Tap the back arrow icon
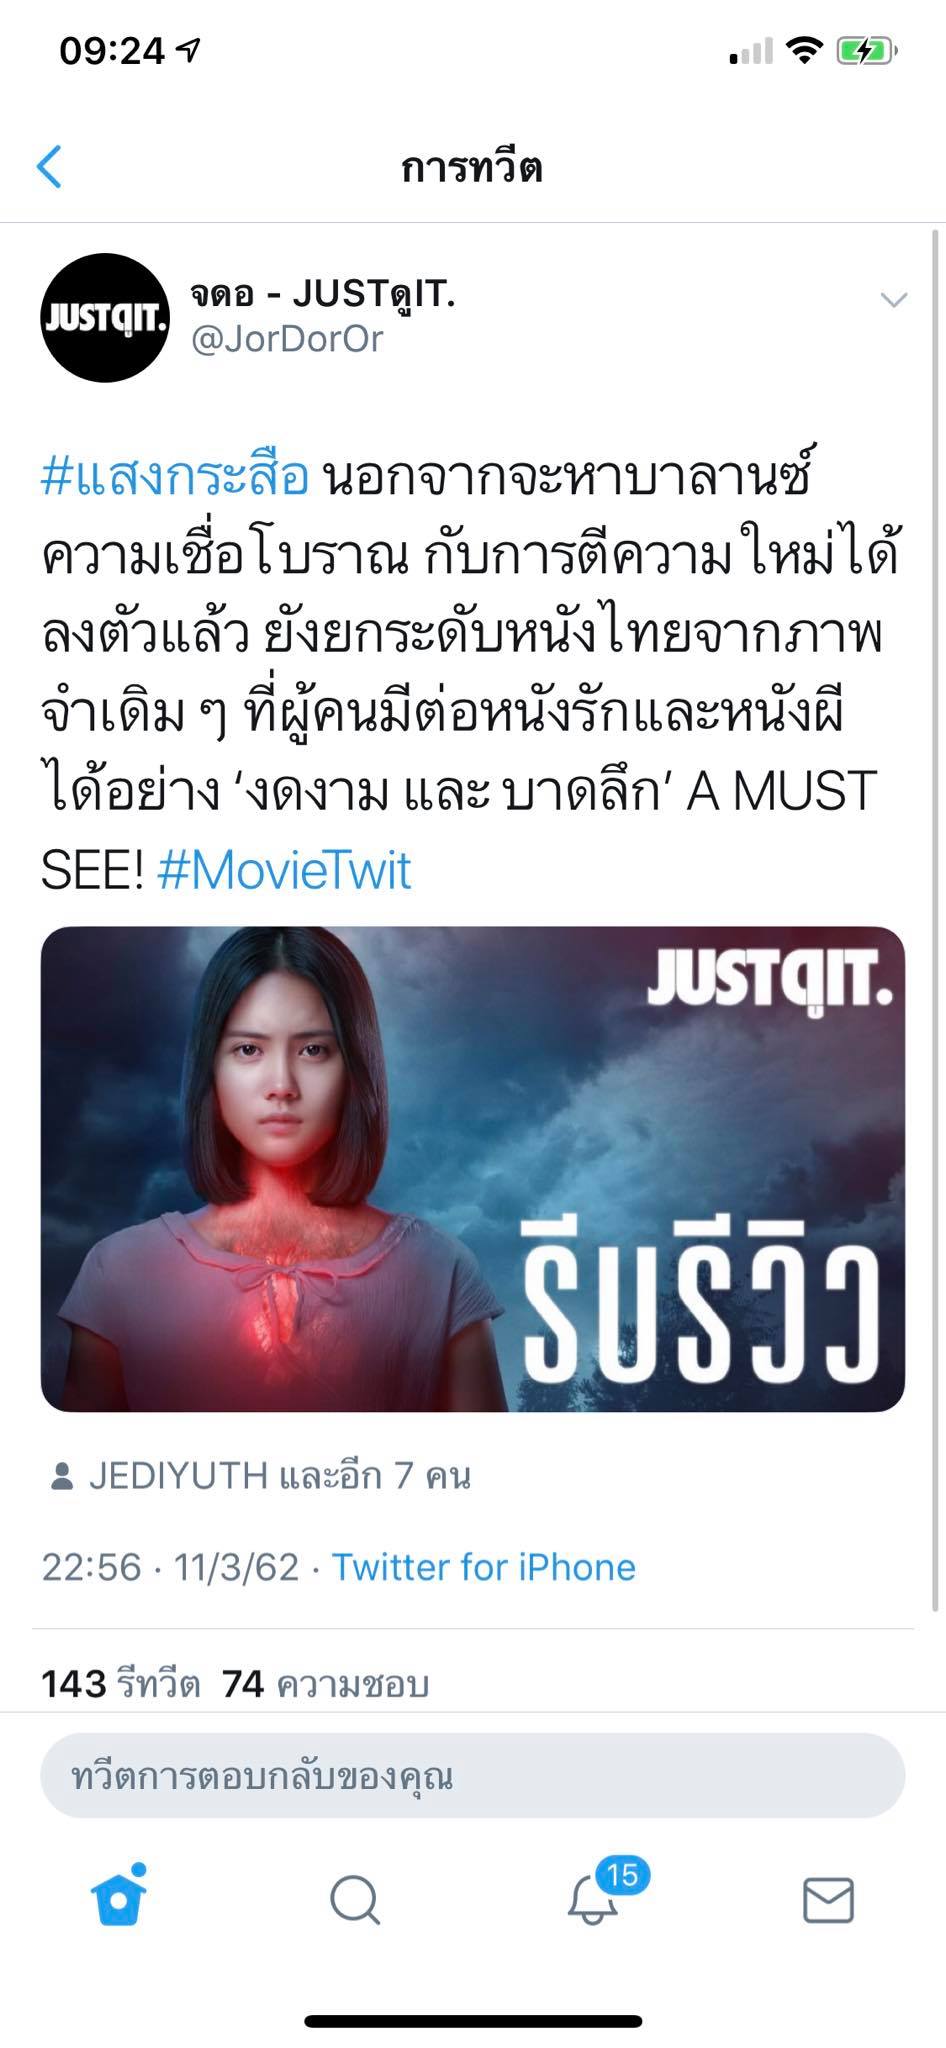The height and width of the screenshot is (2048, 946). click(49, 166)
